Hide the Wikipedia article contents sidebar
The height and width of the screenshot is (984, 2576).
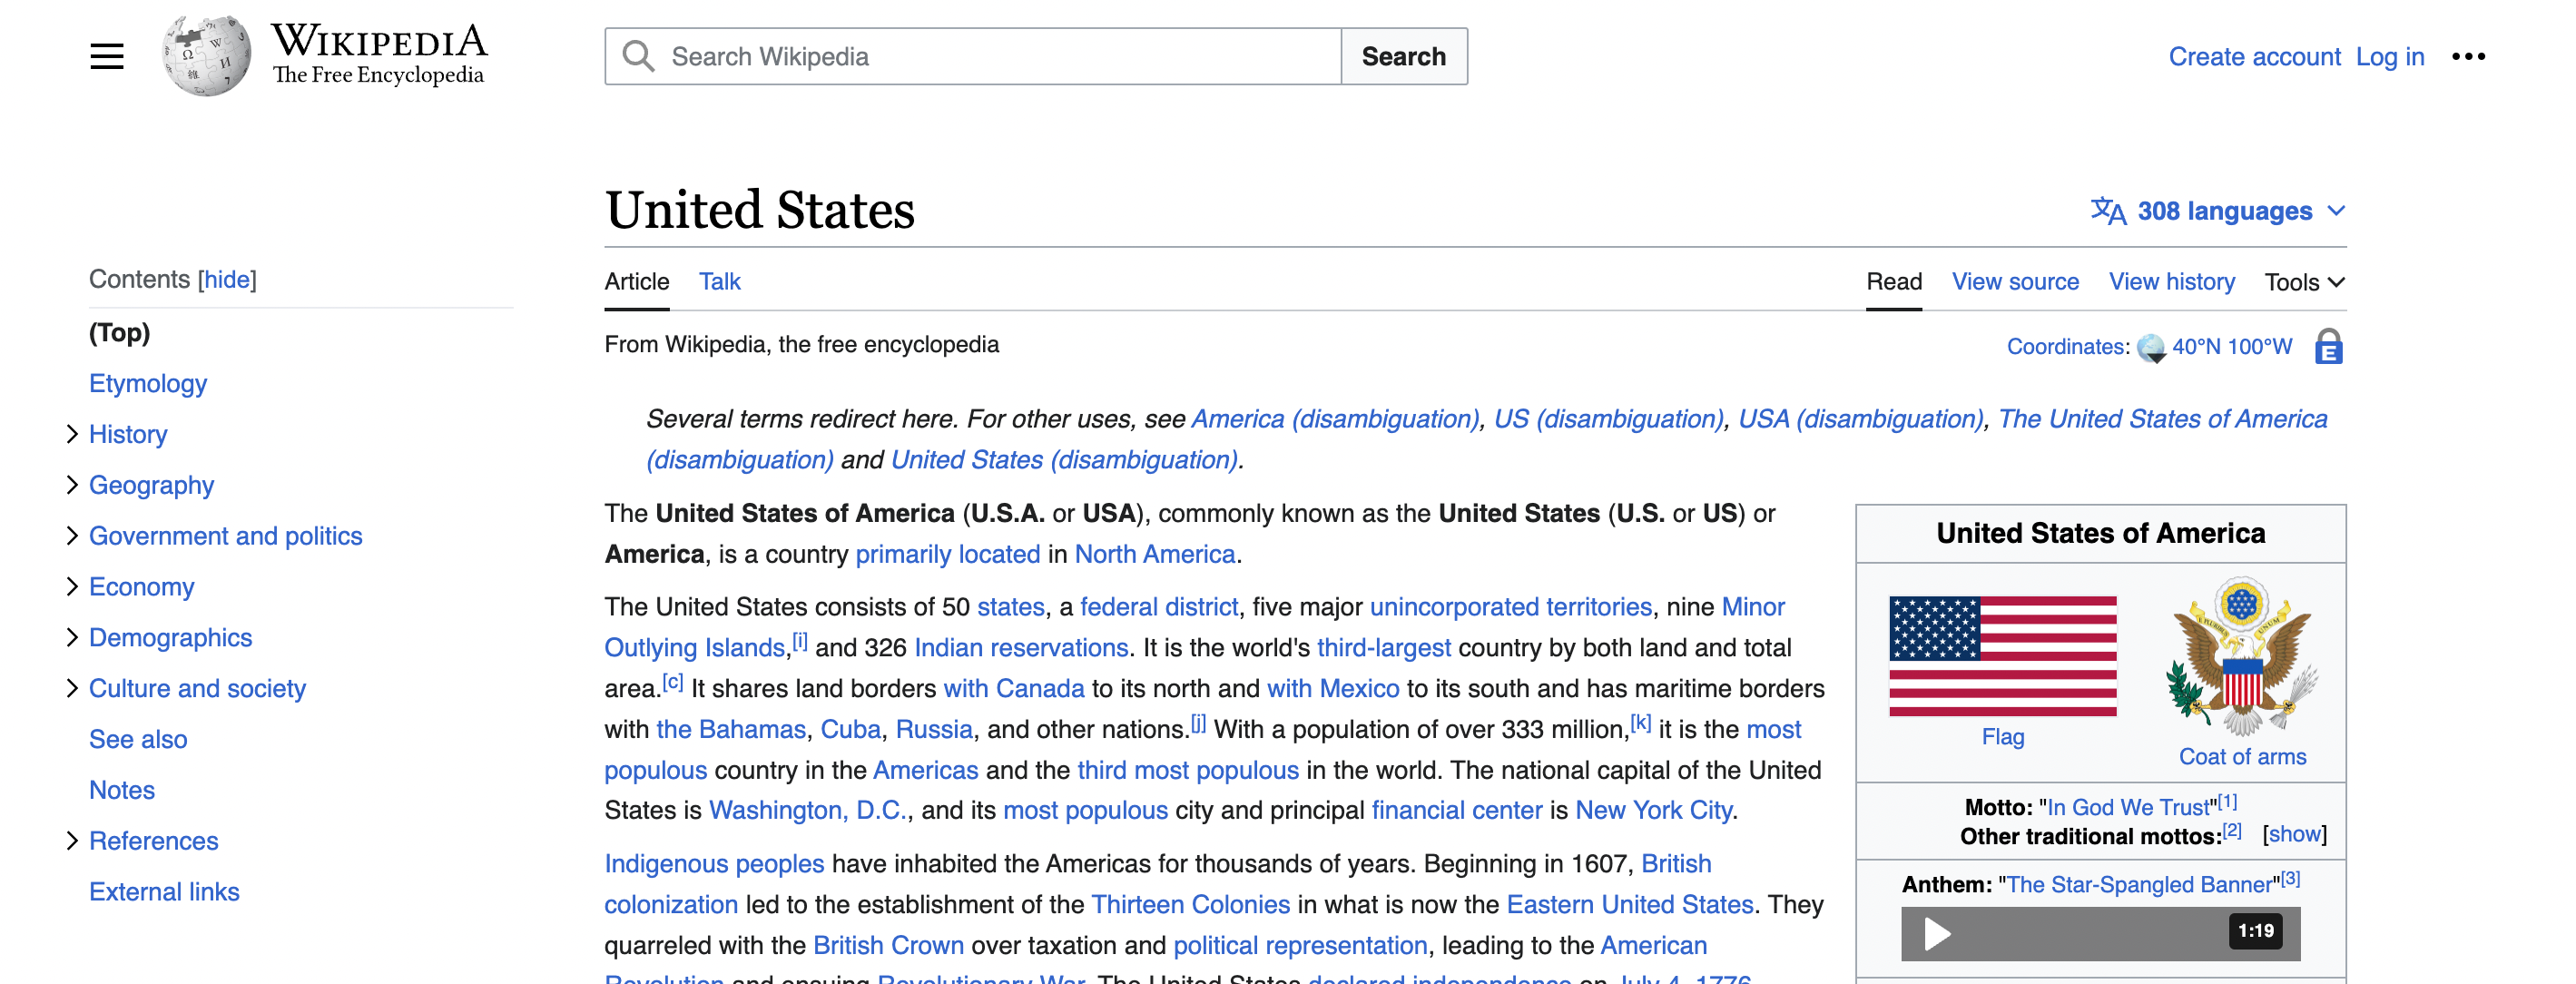[x=227, y=278]
